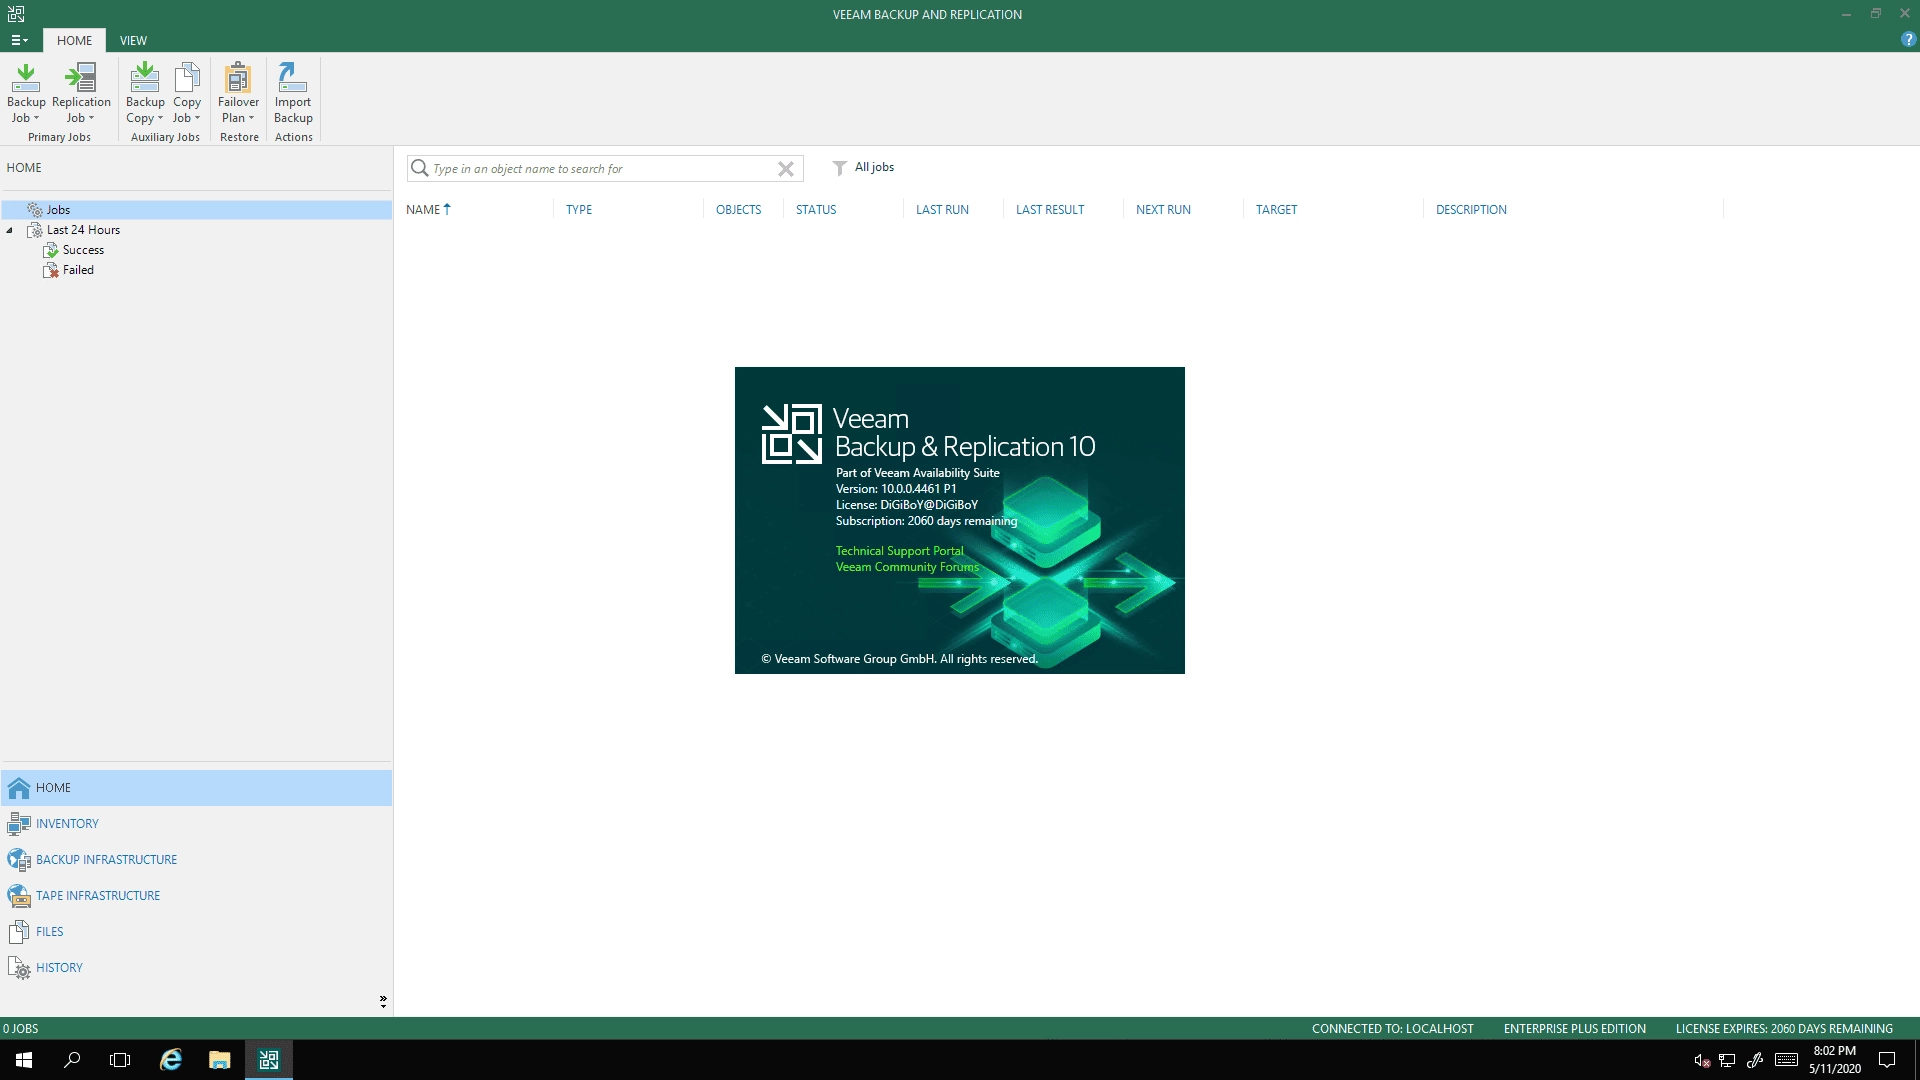Image resolution: width=1920 pixels, height=1080 pixels.
Task: Click the Copy Job ribbon icon
Action: tap(187, 78)
